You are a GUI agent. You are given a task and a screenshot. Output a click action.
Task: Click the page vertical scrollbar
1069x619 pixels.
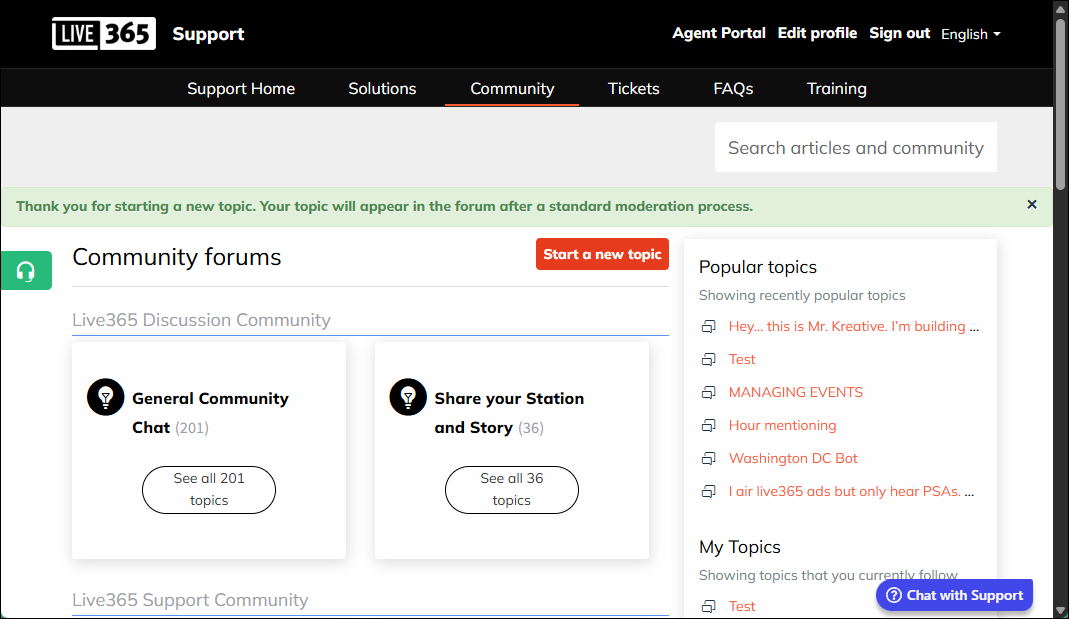pos(1060,102)
